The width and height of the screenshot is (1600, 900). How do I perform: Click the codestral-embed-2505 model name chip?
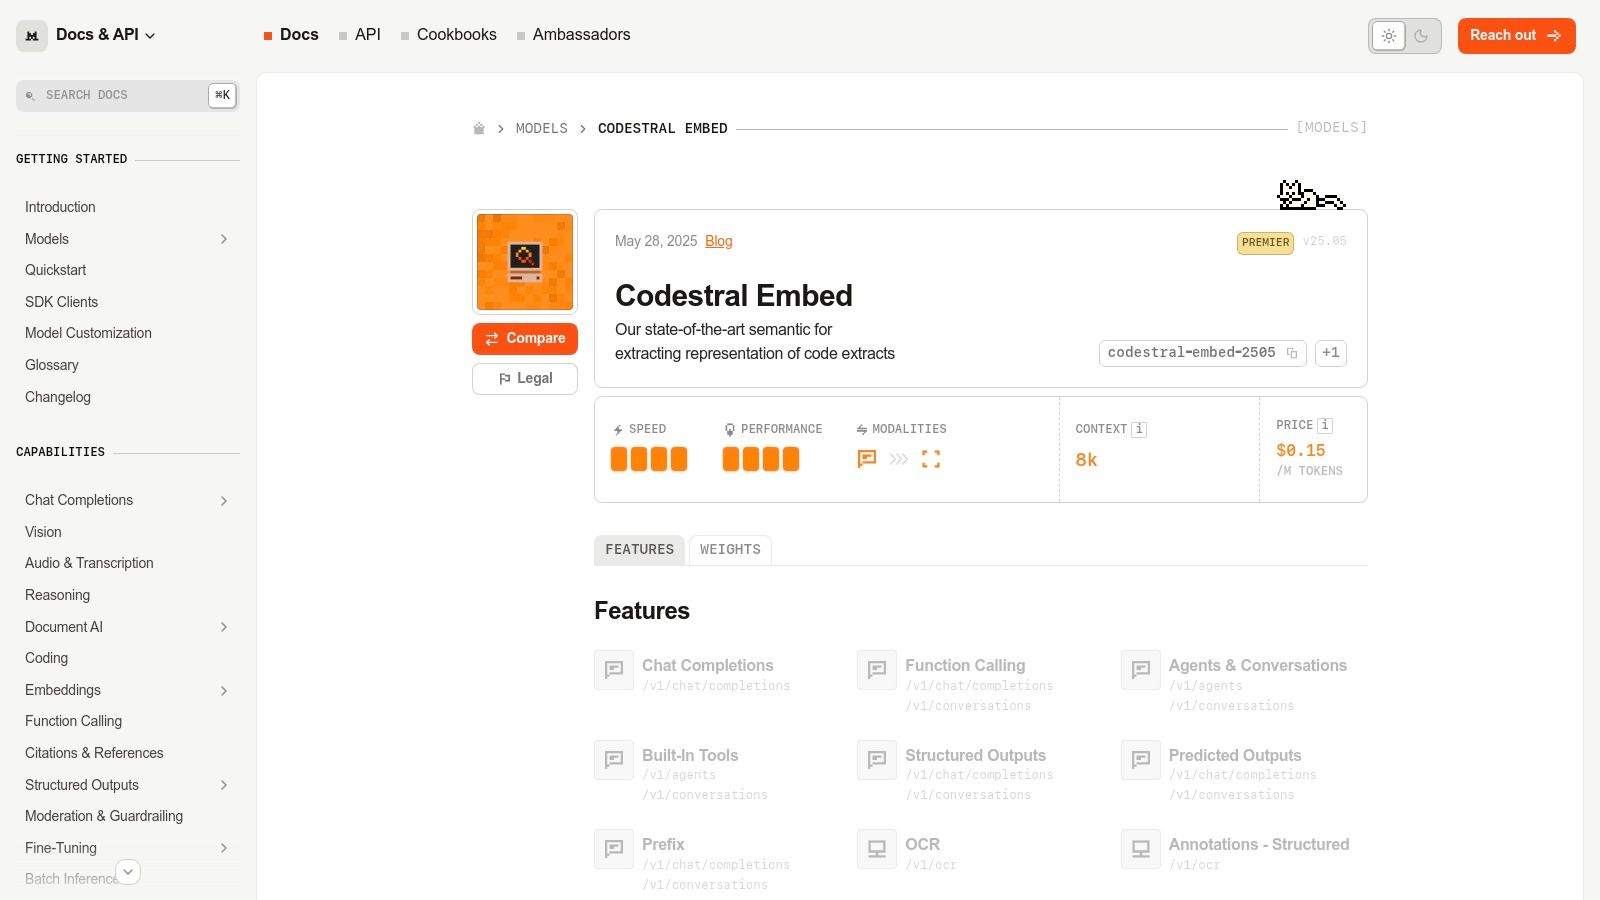pos(1203,353)
